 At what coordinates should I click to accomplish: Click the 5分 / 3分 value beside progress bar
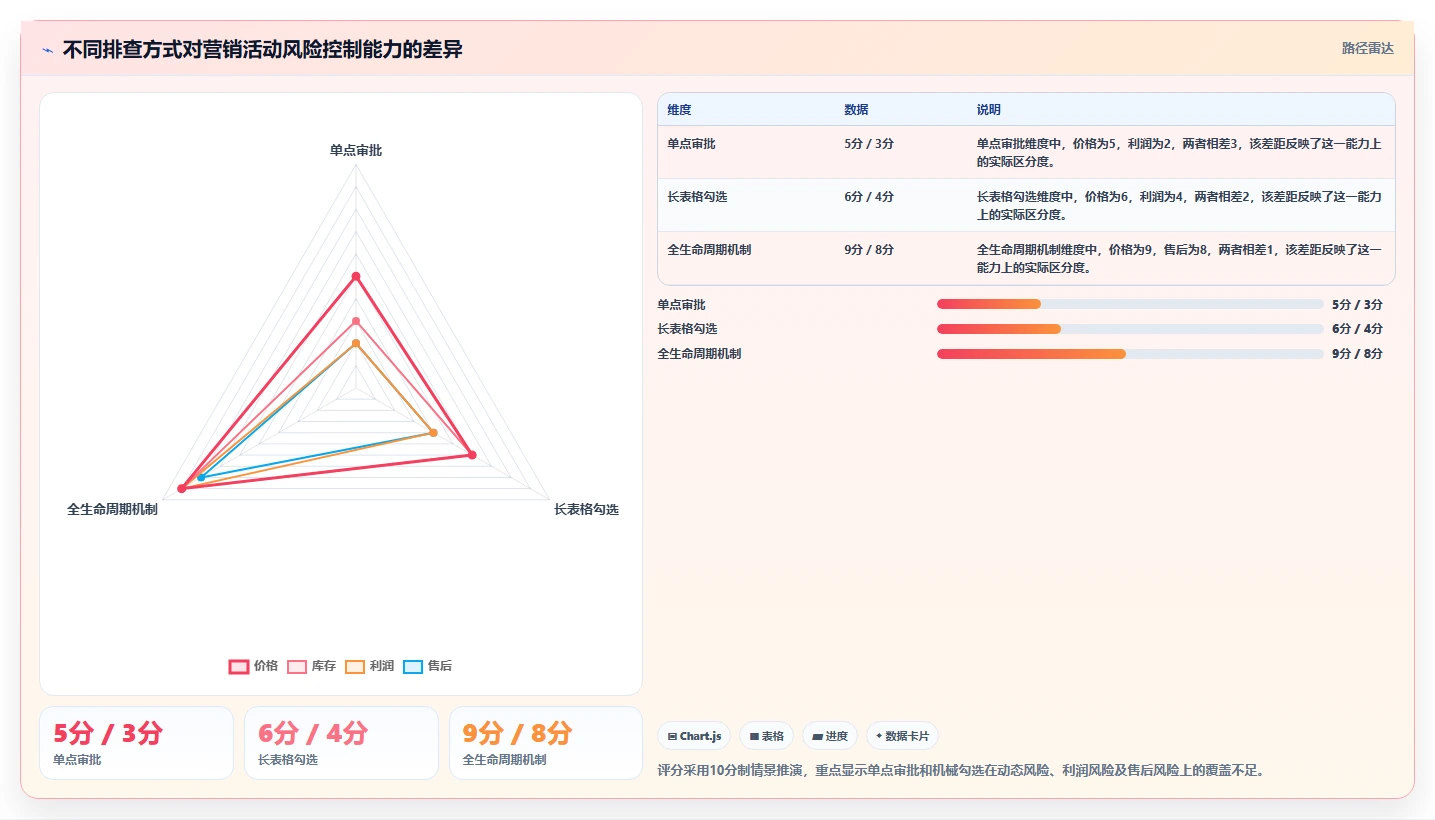pos(1357,305)
